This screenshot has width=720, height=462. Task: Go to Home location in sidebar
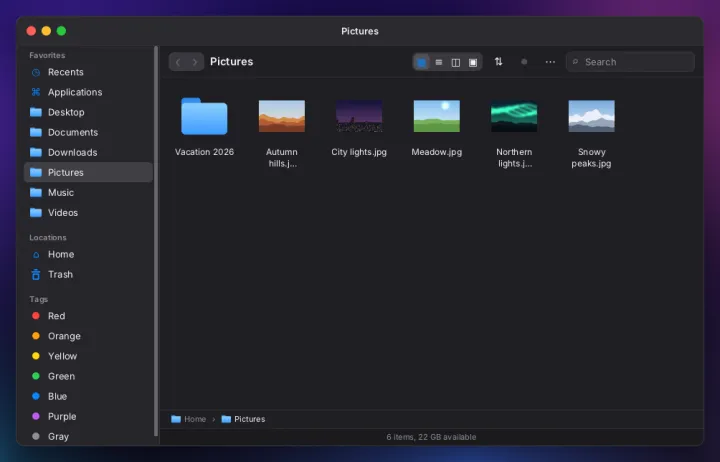pos(88,254)
